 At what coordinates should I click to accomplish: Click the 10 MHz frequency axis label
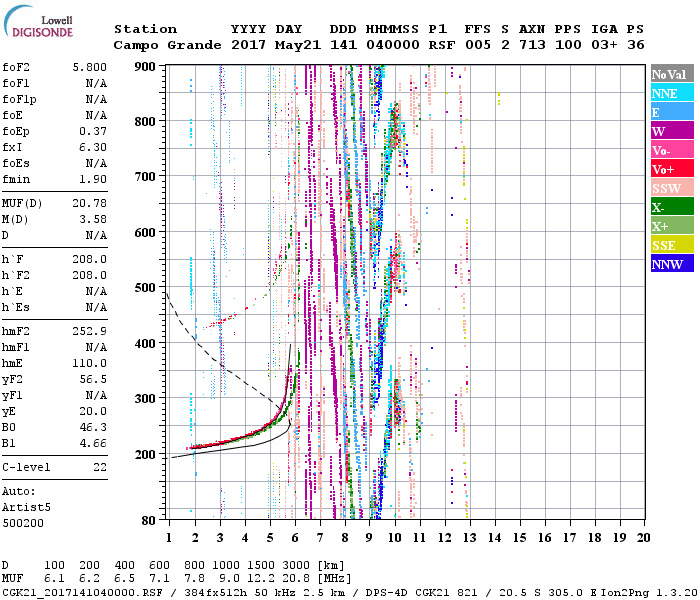[x=395, y=538]
